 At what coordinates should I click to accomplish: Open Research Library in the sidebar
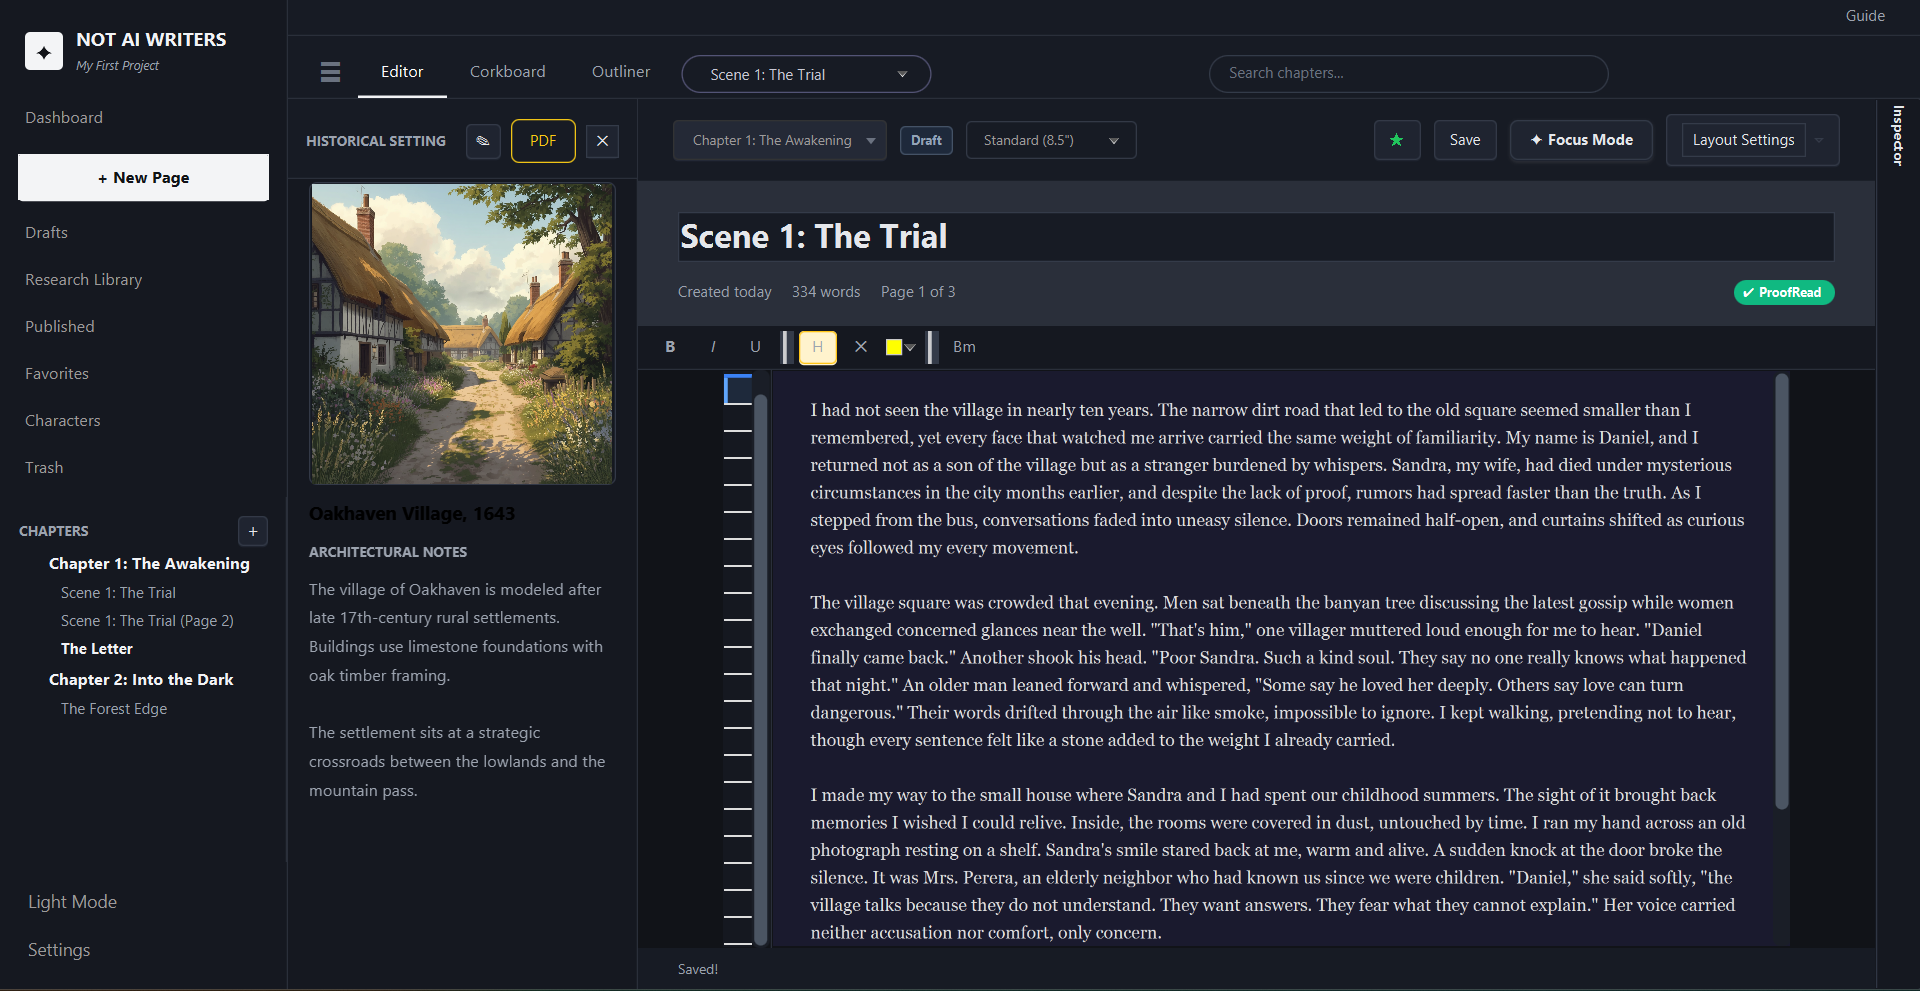pyautogui.click(x=84, y=280)
